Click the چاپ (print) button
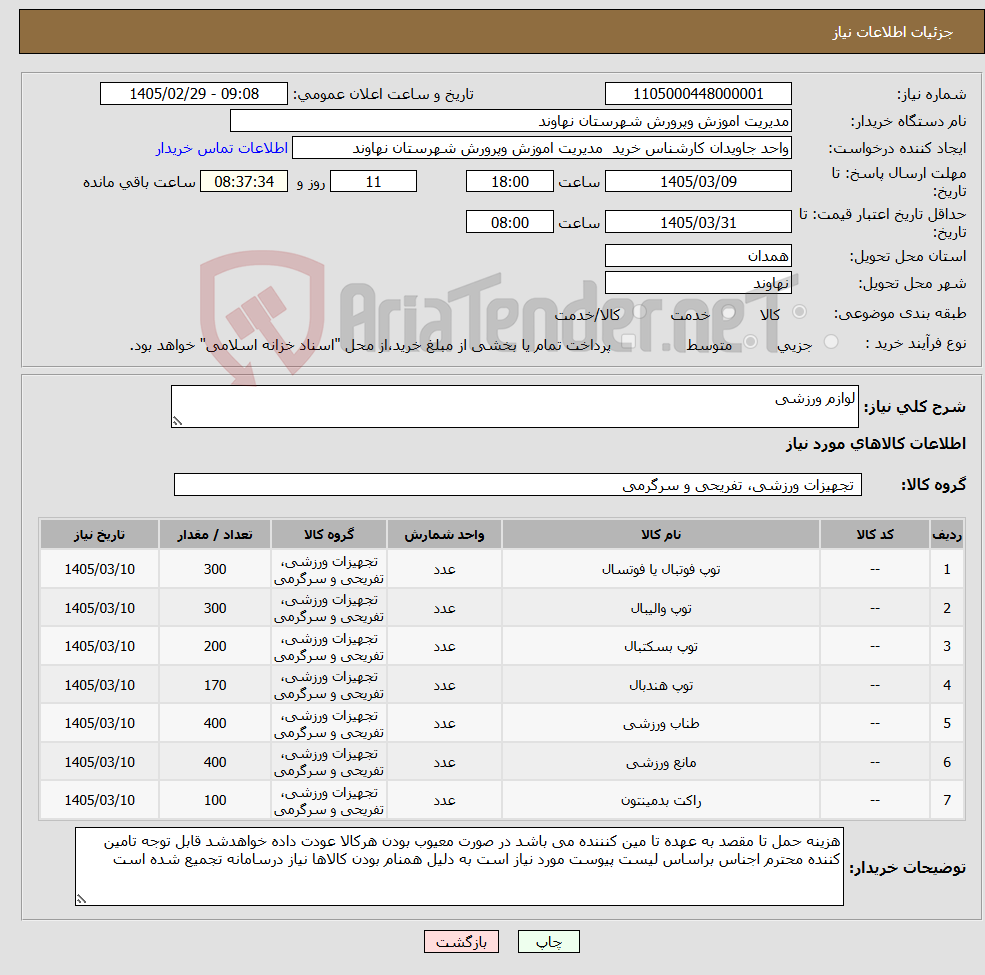 (x=548, y=941)
